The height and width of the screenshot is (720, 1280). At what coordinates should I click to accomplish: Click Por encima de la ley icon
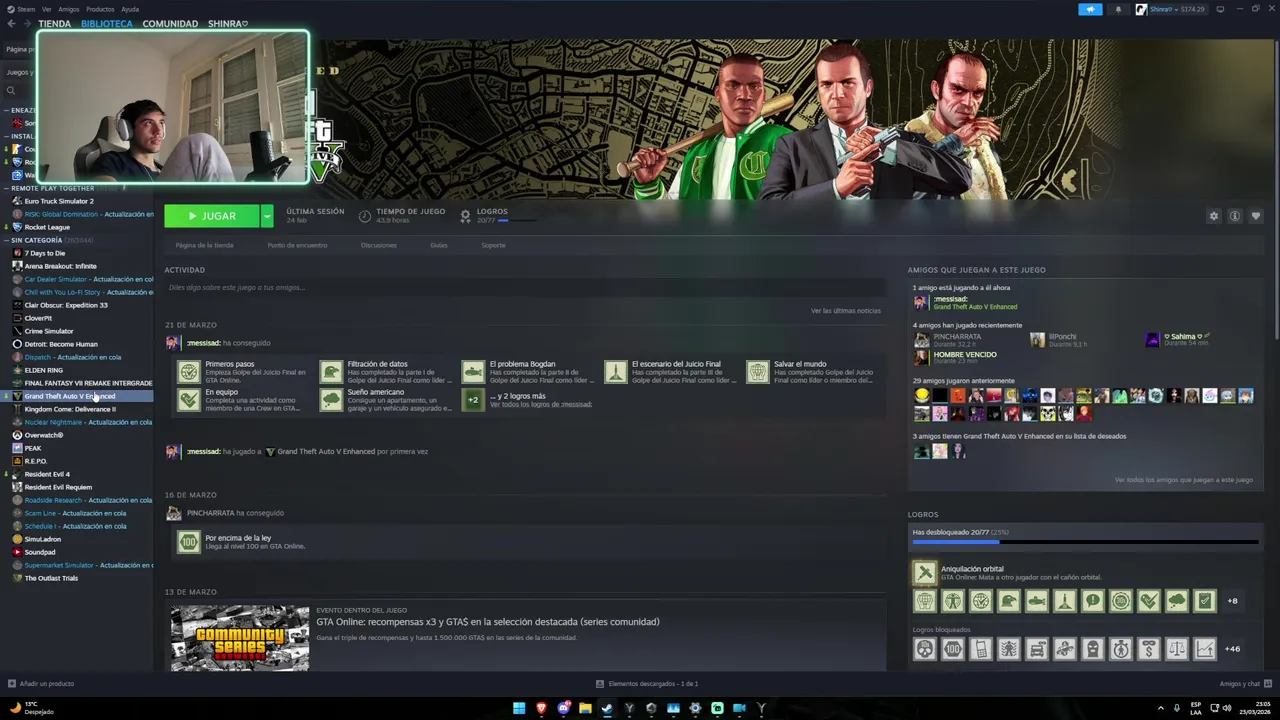[x=189, y=542]
